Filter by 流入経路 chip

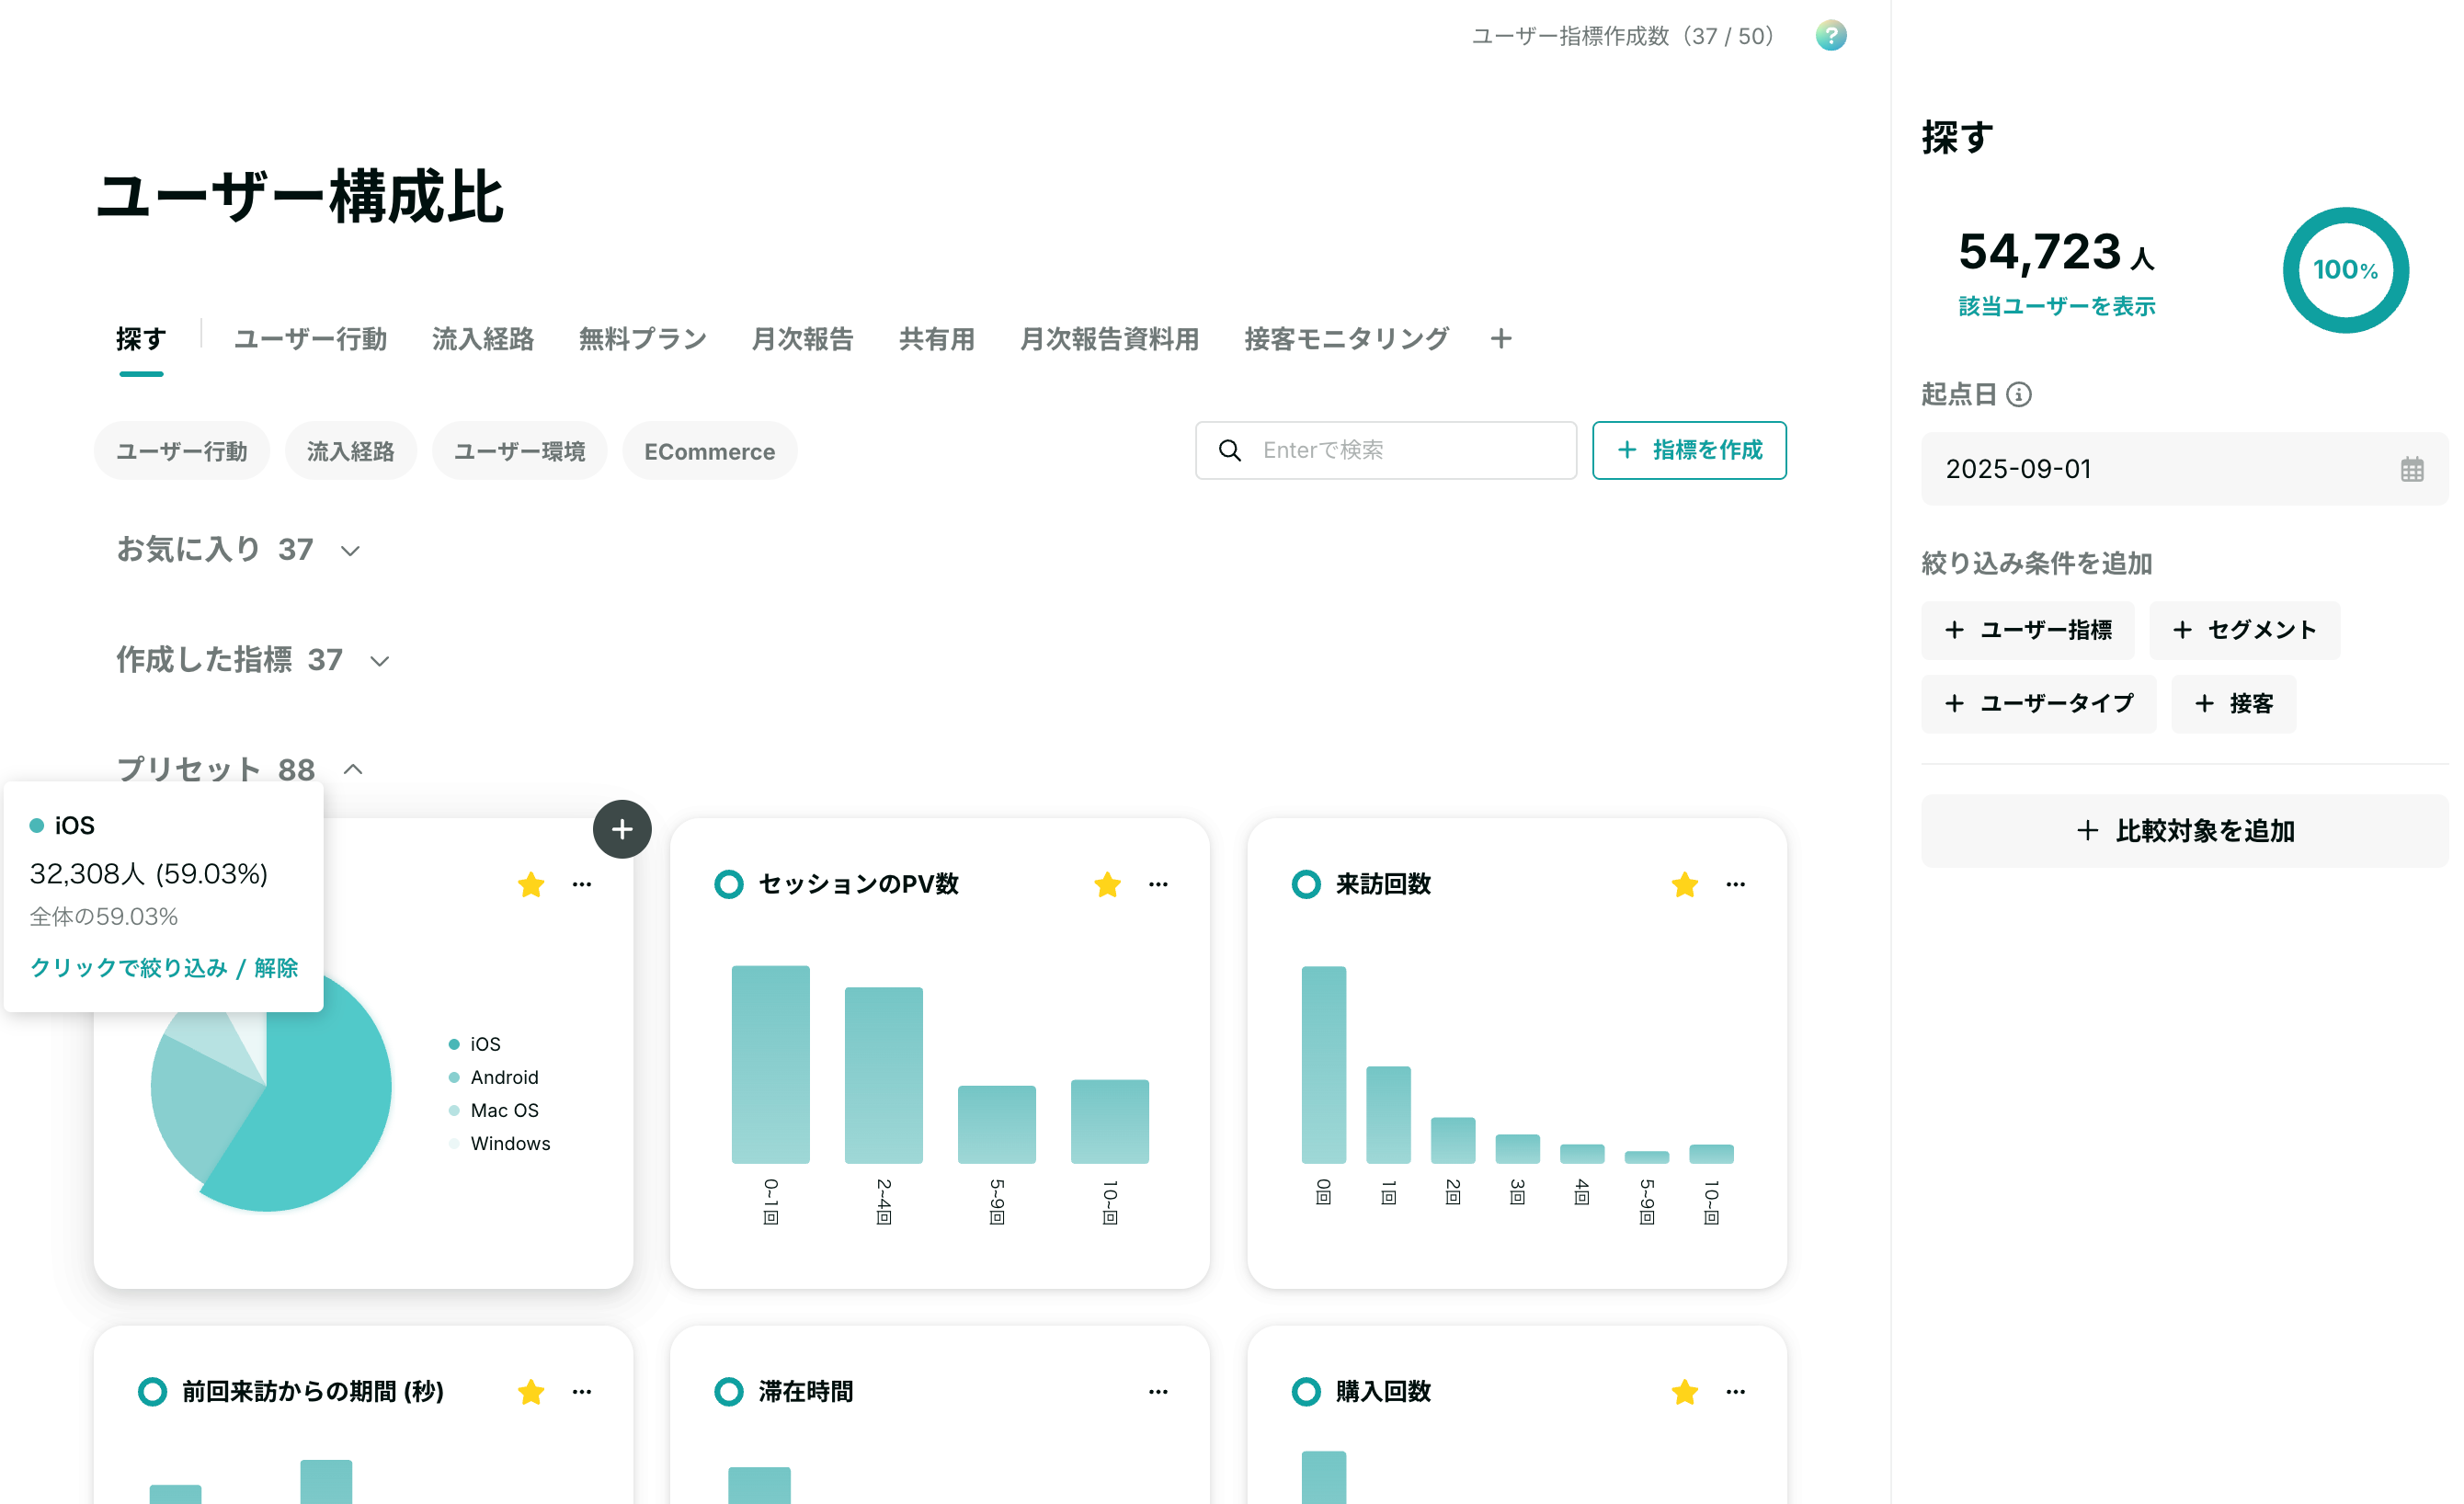pos(350,451)
